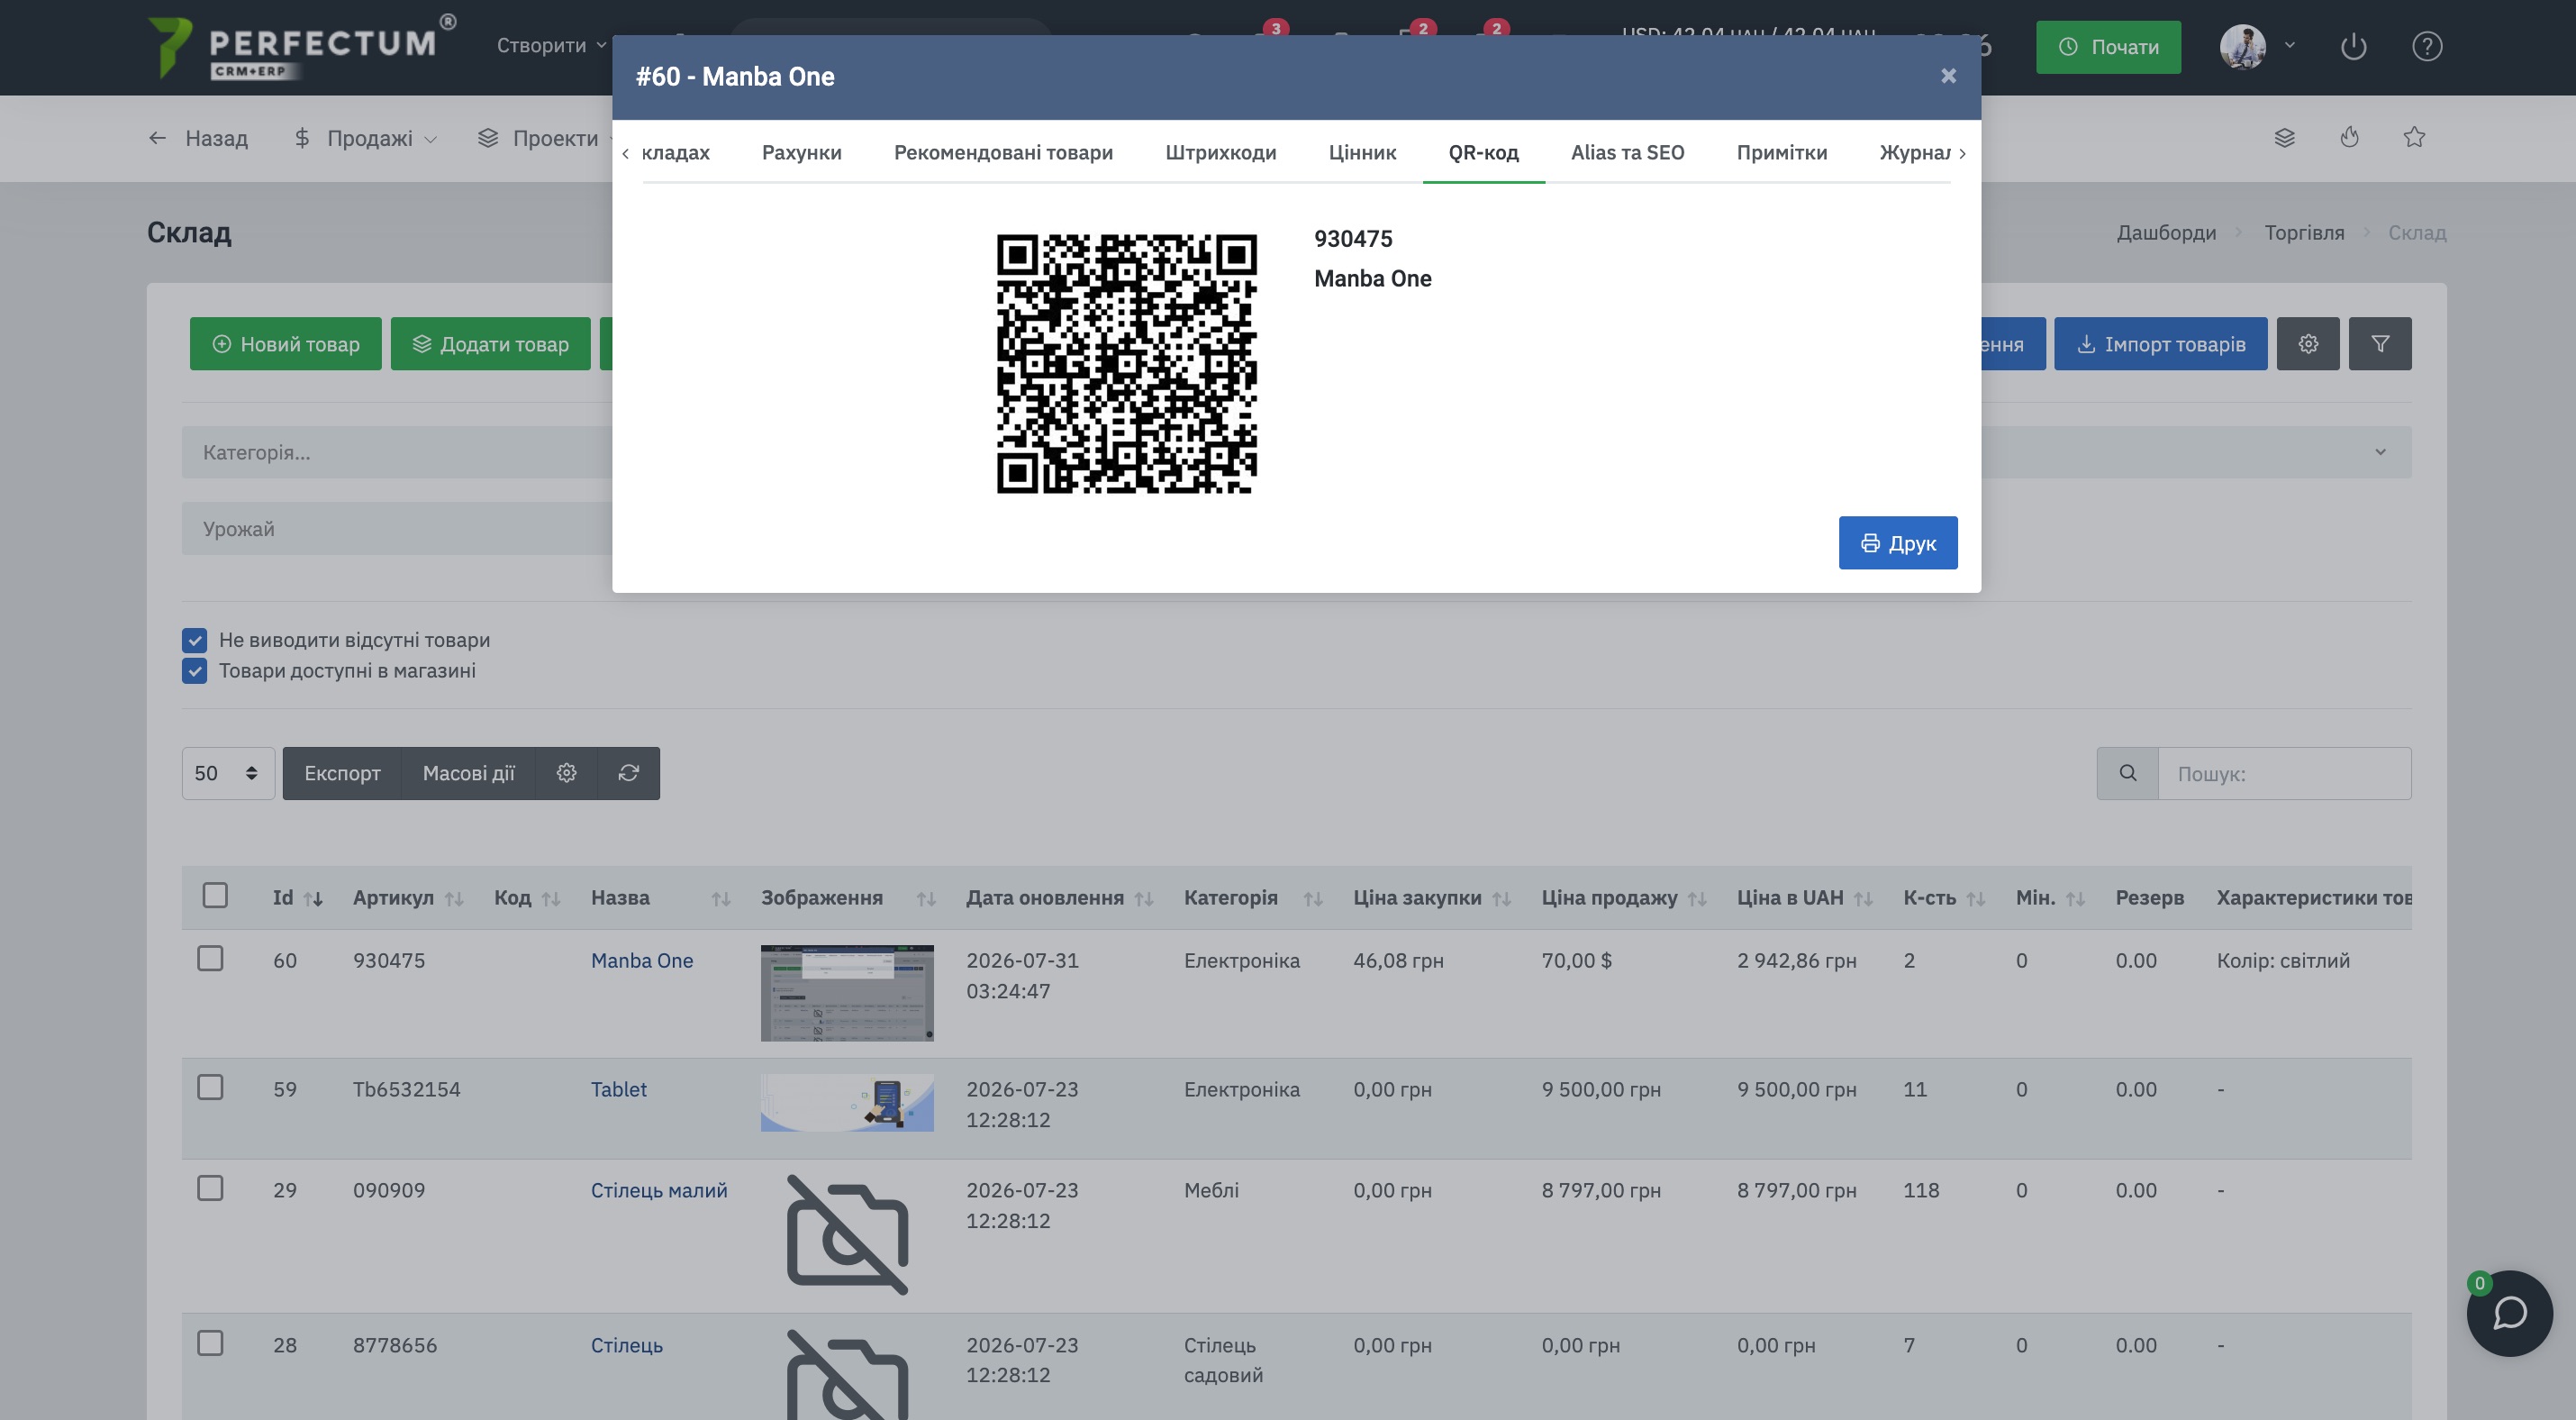The height and width of the screenshot is (1420, 2576).
Task: Toggle the select-all header checkbox
Action: click(x=215, y=895)
